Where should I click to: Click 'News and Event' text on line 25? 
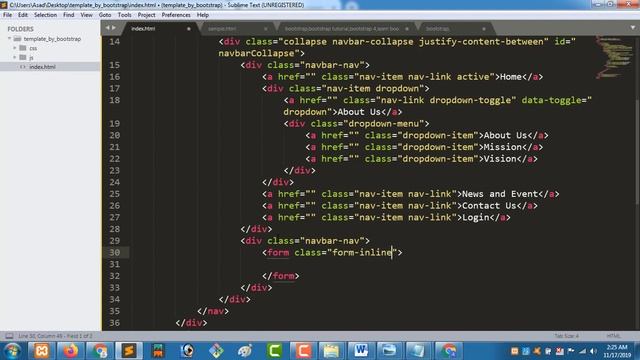(x=500, y=194)
